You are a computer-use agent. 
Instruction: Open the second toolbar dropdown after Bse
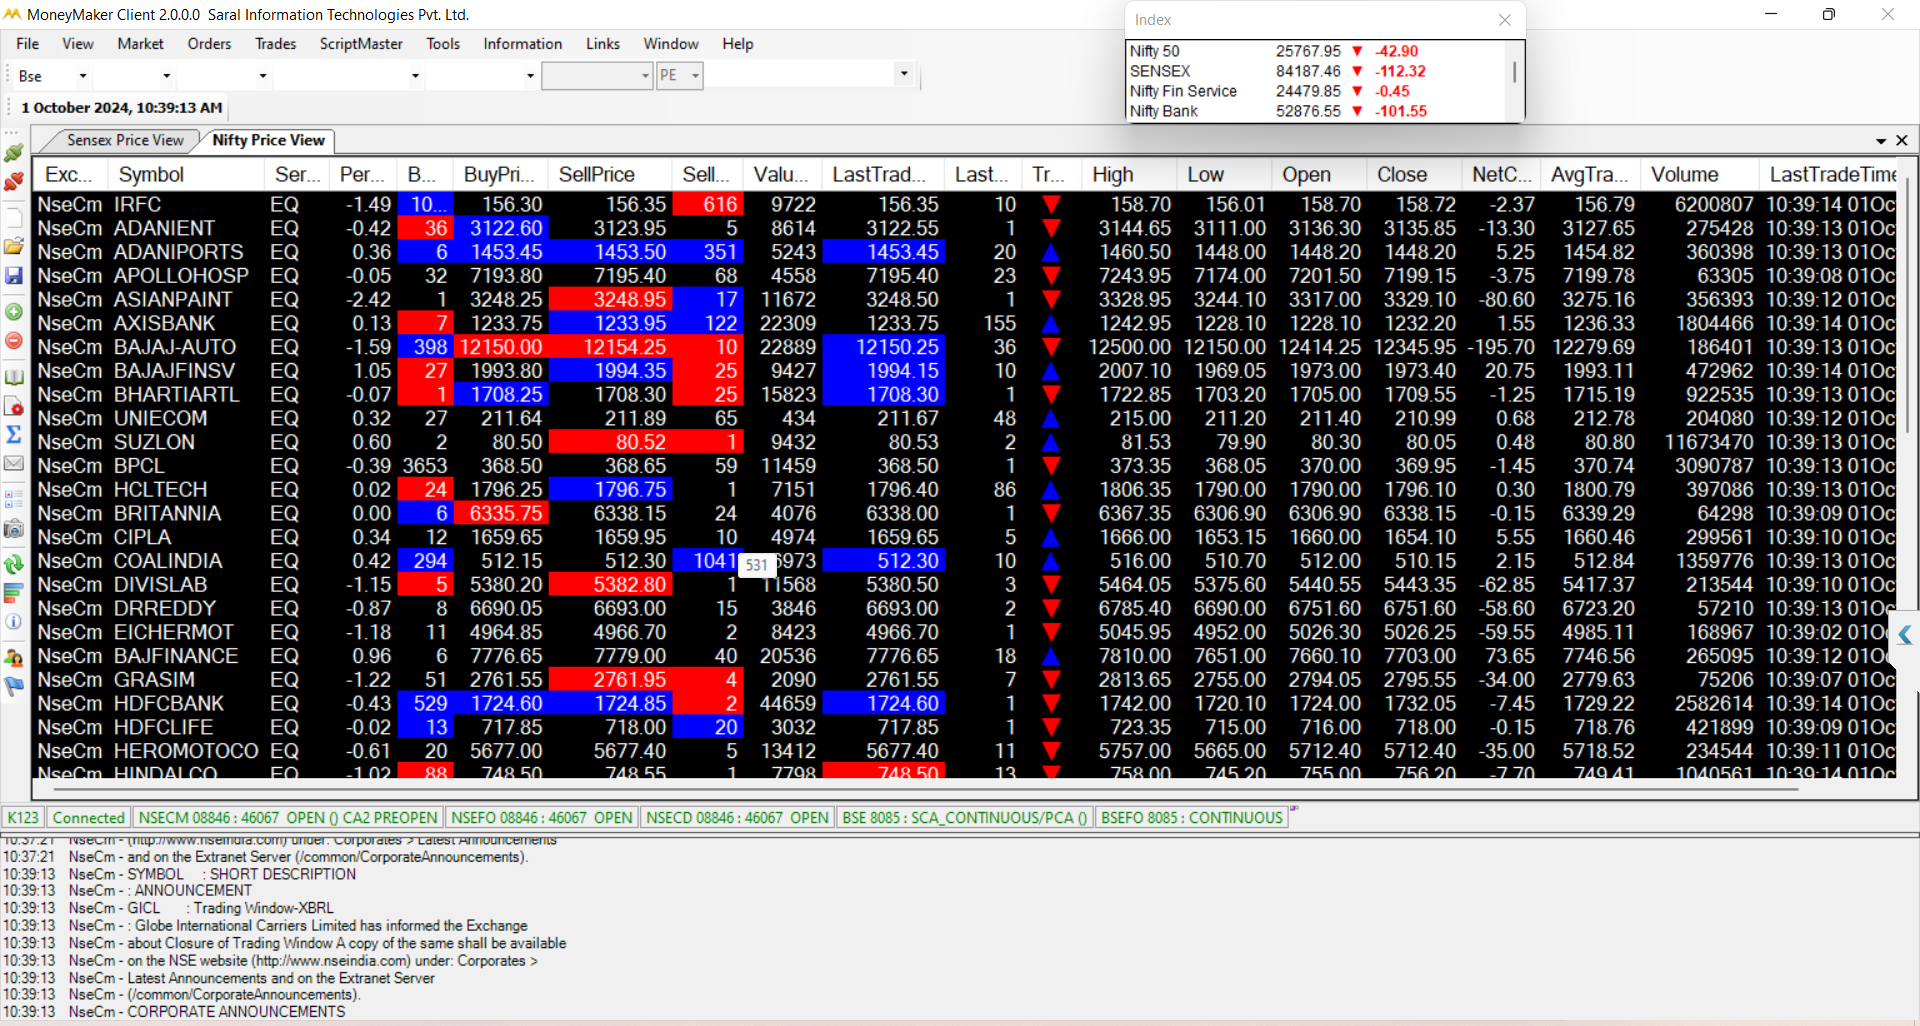click(x=166, y=76)
